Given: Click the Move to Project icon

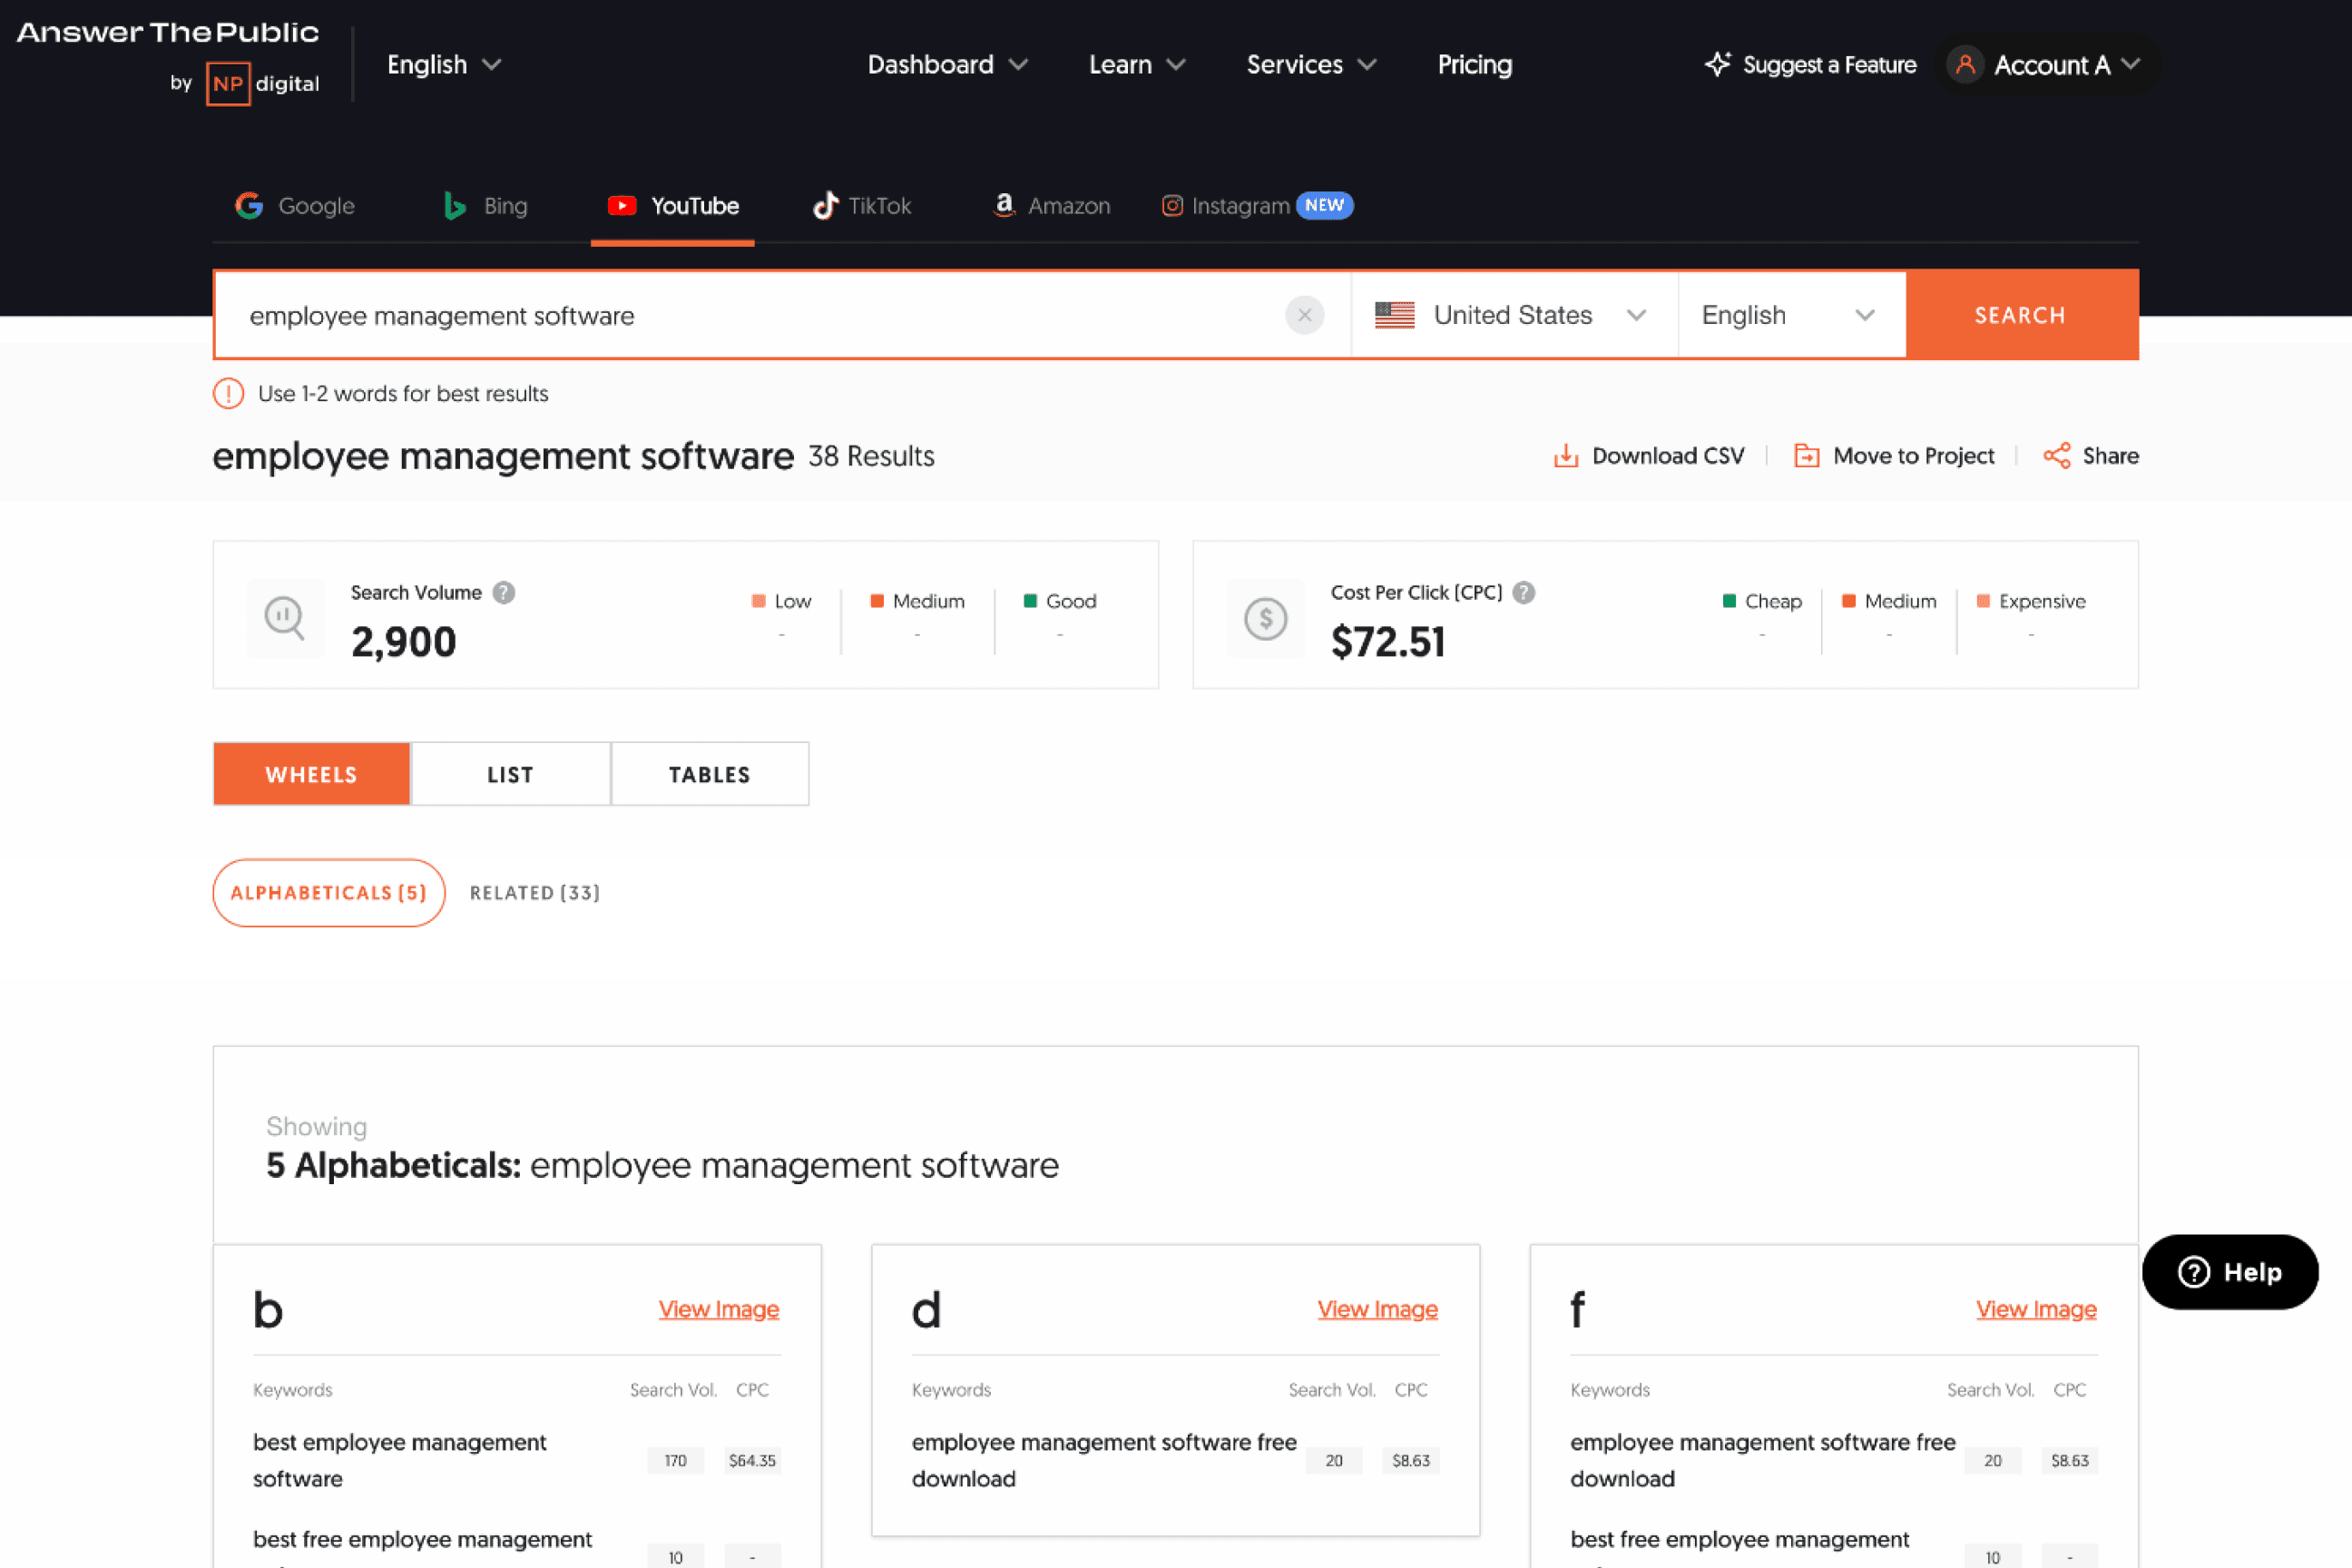Looking at the screenshot, I should coord(1806,456).
